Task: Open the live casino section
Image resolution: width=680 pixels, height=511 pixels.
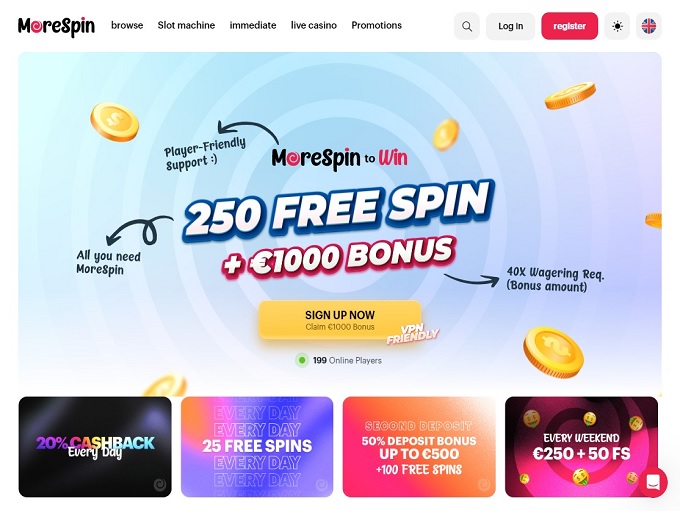Action: pos(314,25)
